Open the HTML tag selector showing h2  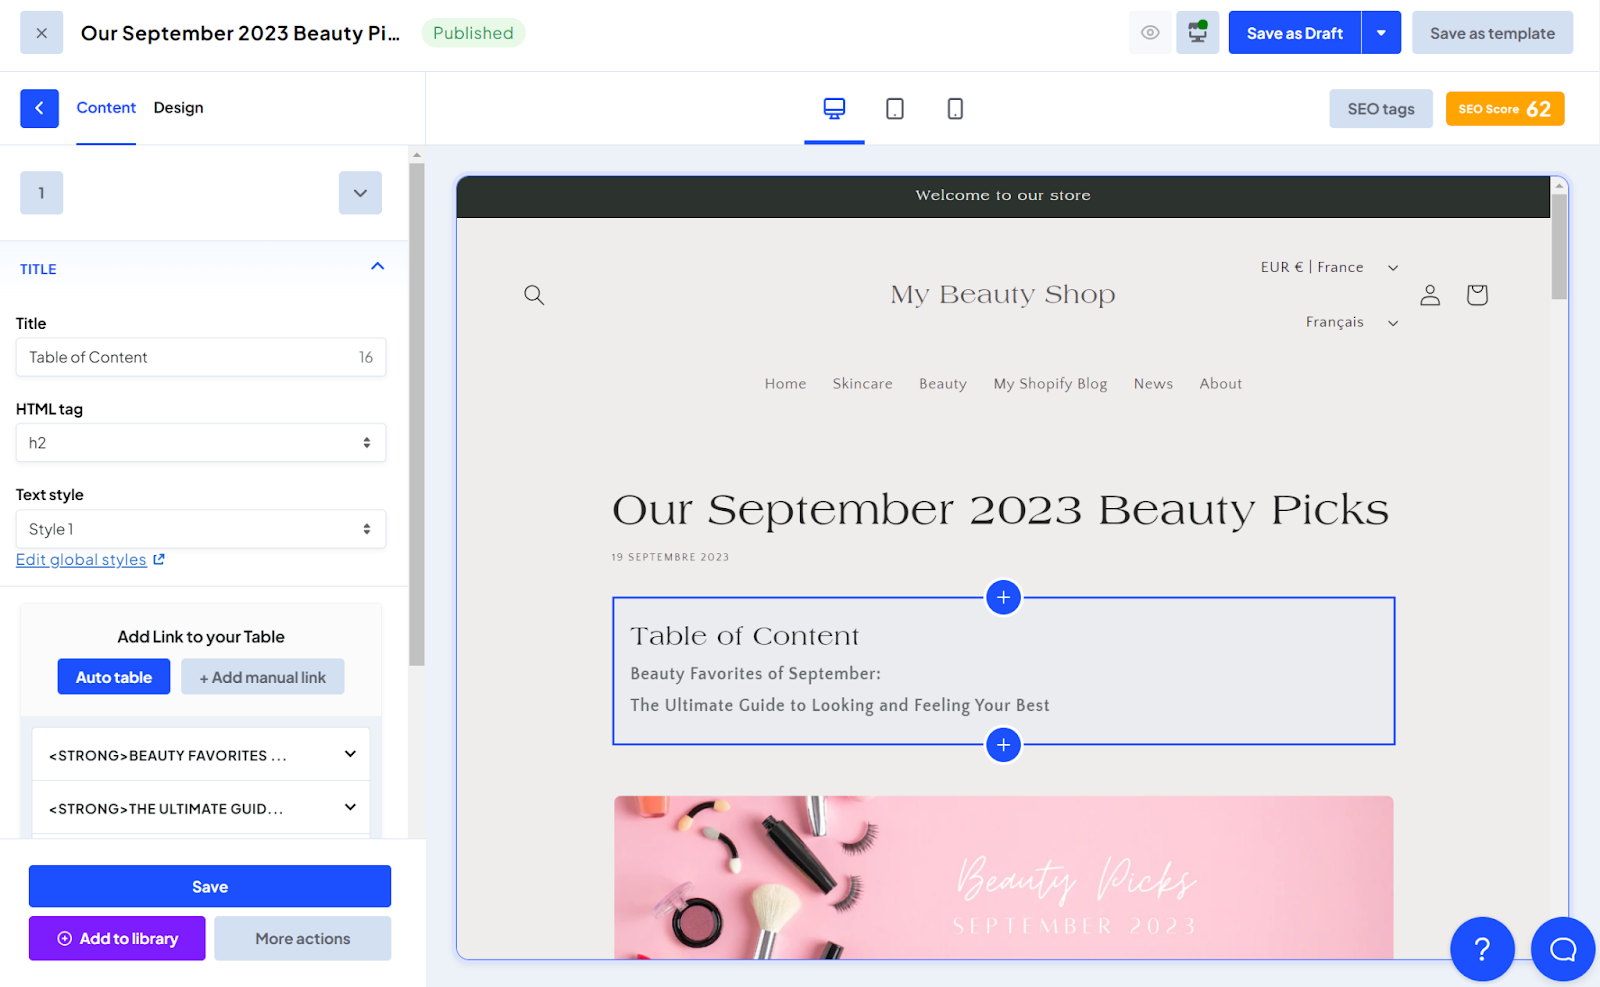[200, 442]
